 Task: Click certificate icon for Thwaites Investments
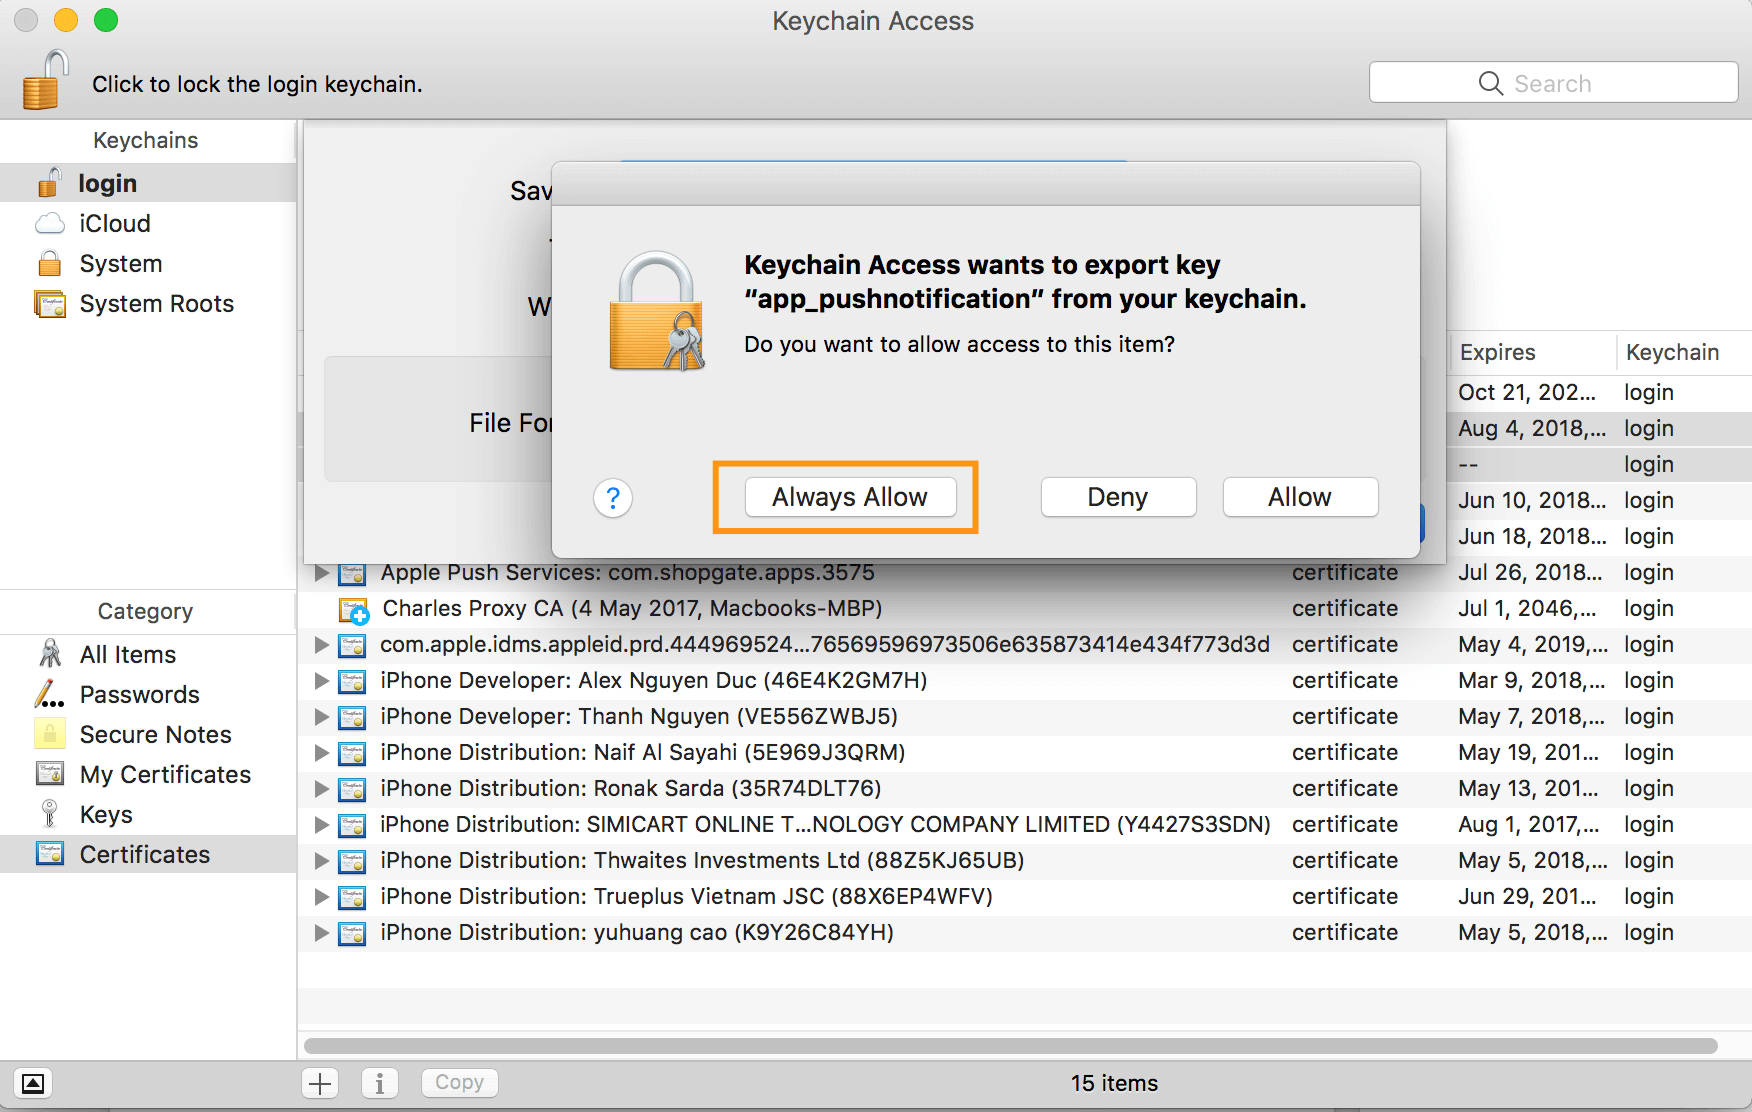click(x=352, y=862)
